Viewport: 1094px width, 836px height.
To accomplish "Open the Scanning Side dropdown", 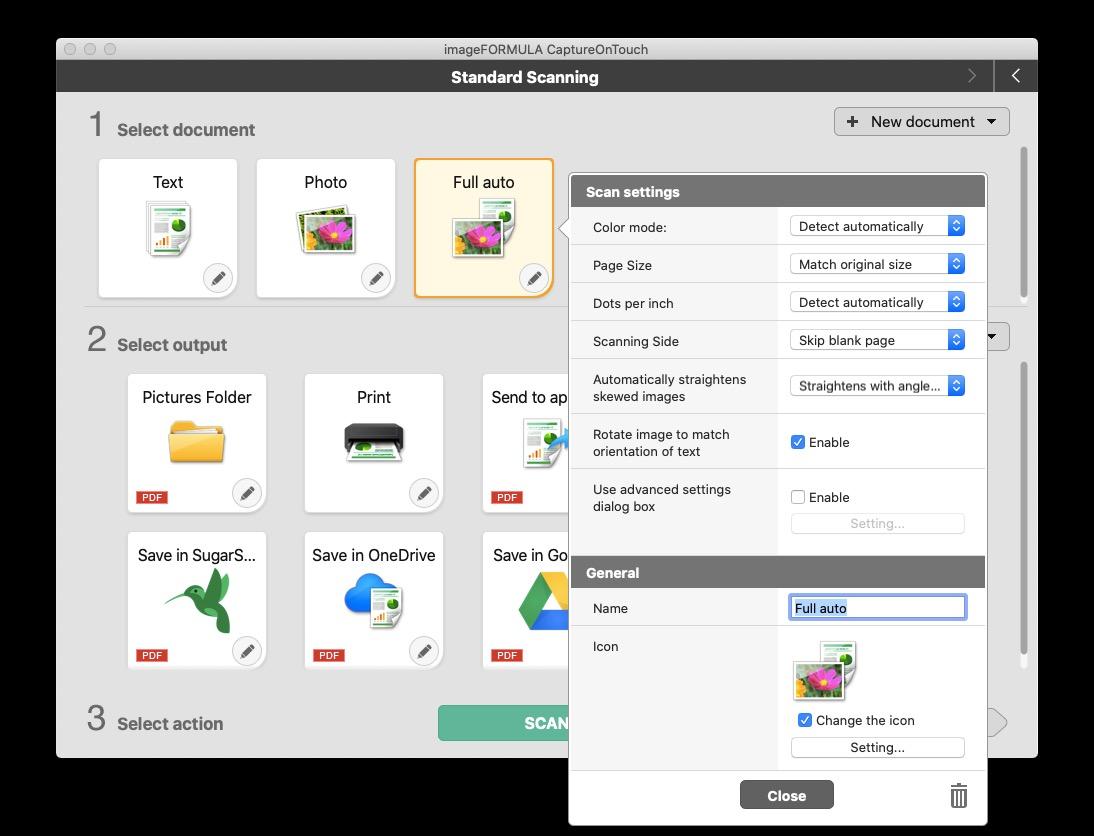I will click(x=877, y=340).
